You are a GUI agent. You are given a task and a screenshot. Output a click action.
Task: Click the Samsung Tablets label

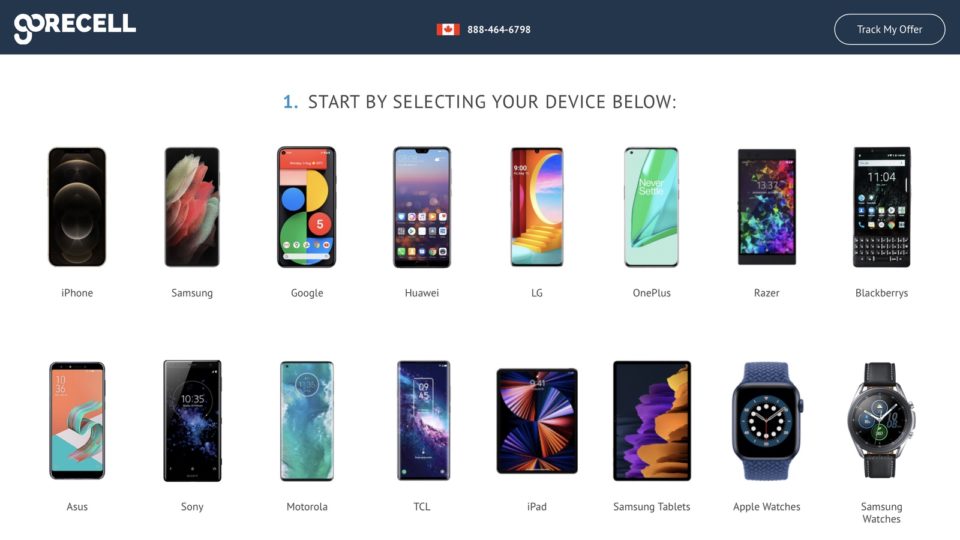[x=651, y=506]
